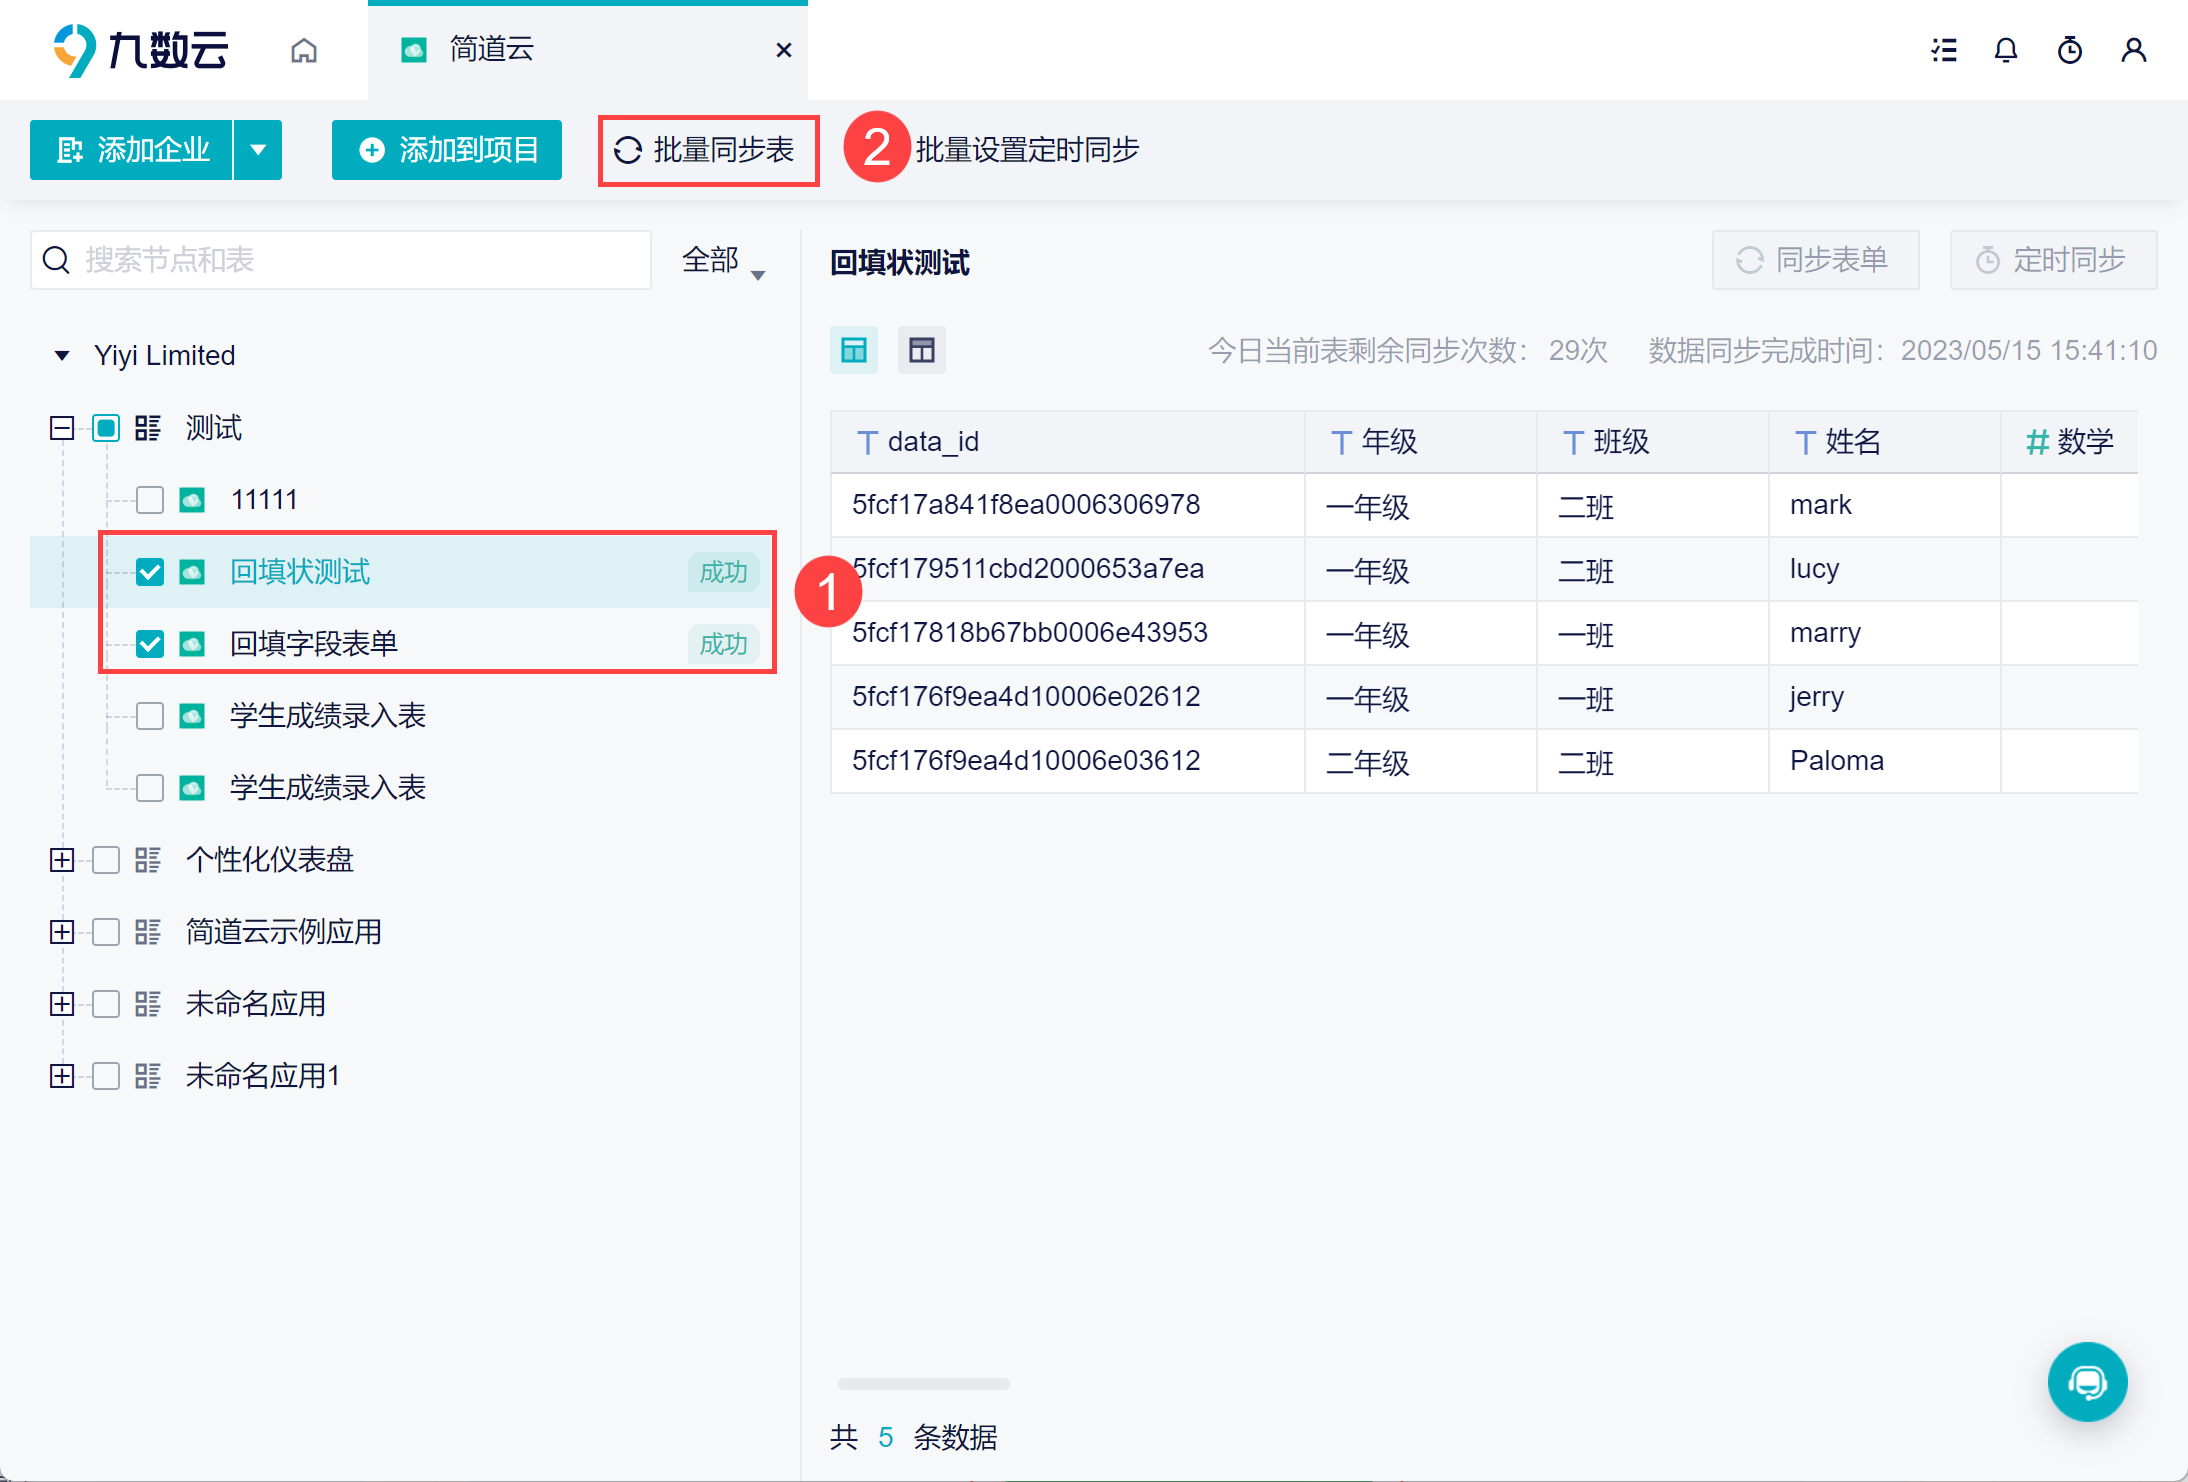Check the 个性化仪表盘 app checkbox
Screen dimensions: 2188x1482
(x=106, y=860)
